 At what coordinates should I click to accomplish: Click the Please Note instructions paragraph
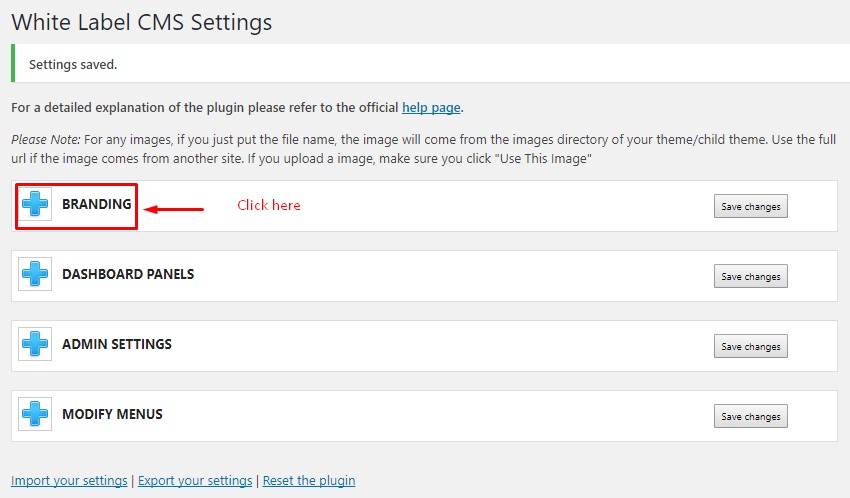(x=423, y=149)
